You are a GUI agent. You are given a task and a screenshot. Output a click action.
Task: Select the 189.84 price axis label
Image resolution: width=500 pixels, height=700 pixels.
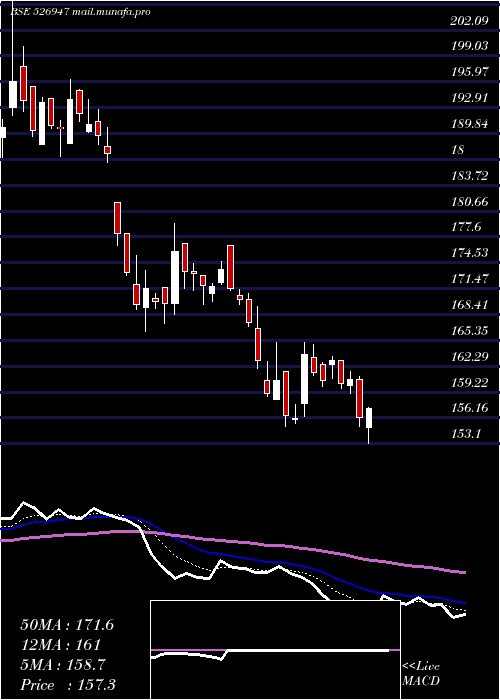(x=469, y=124)
